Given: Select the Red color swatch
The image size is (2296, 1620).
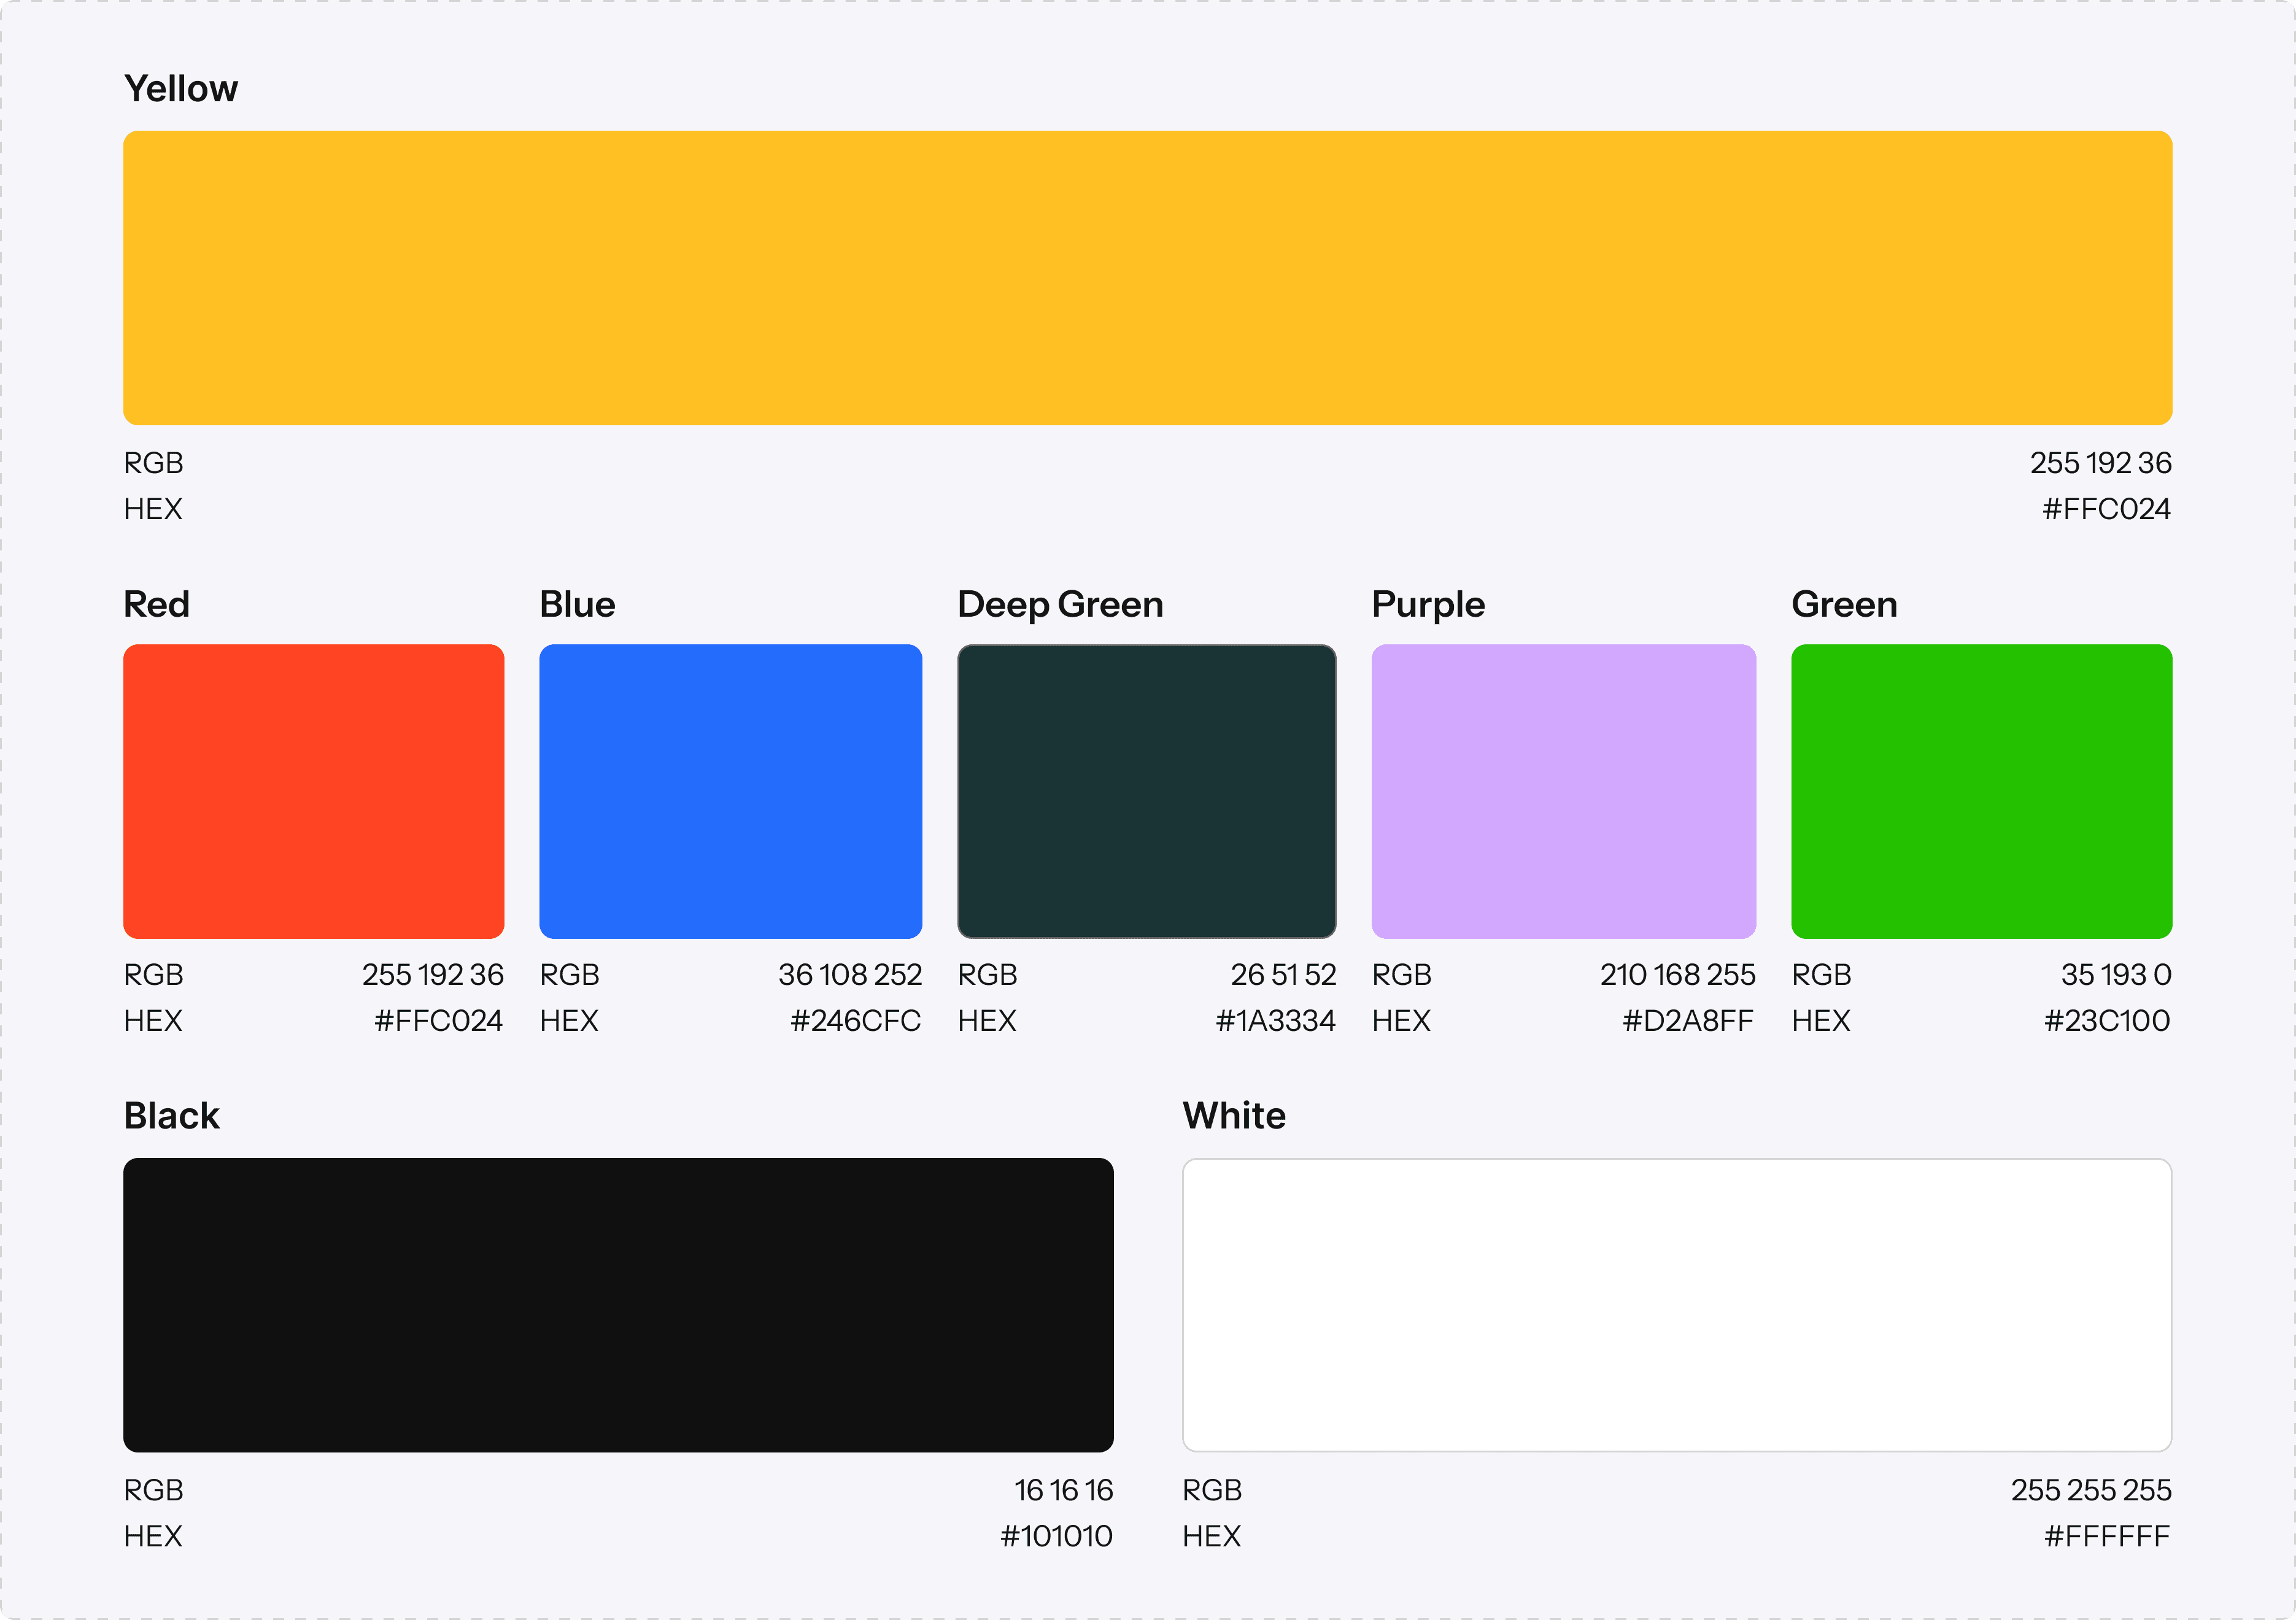Looking at the screenshot, I should (313, 791).
